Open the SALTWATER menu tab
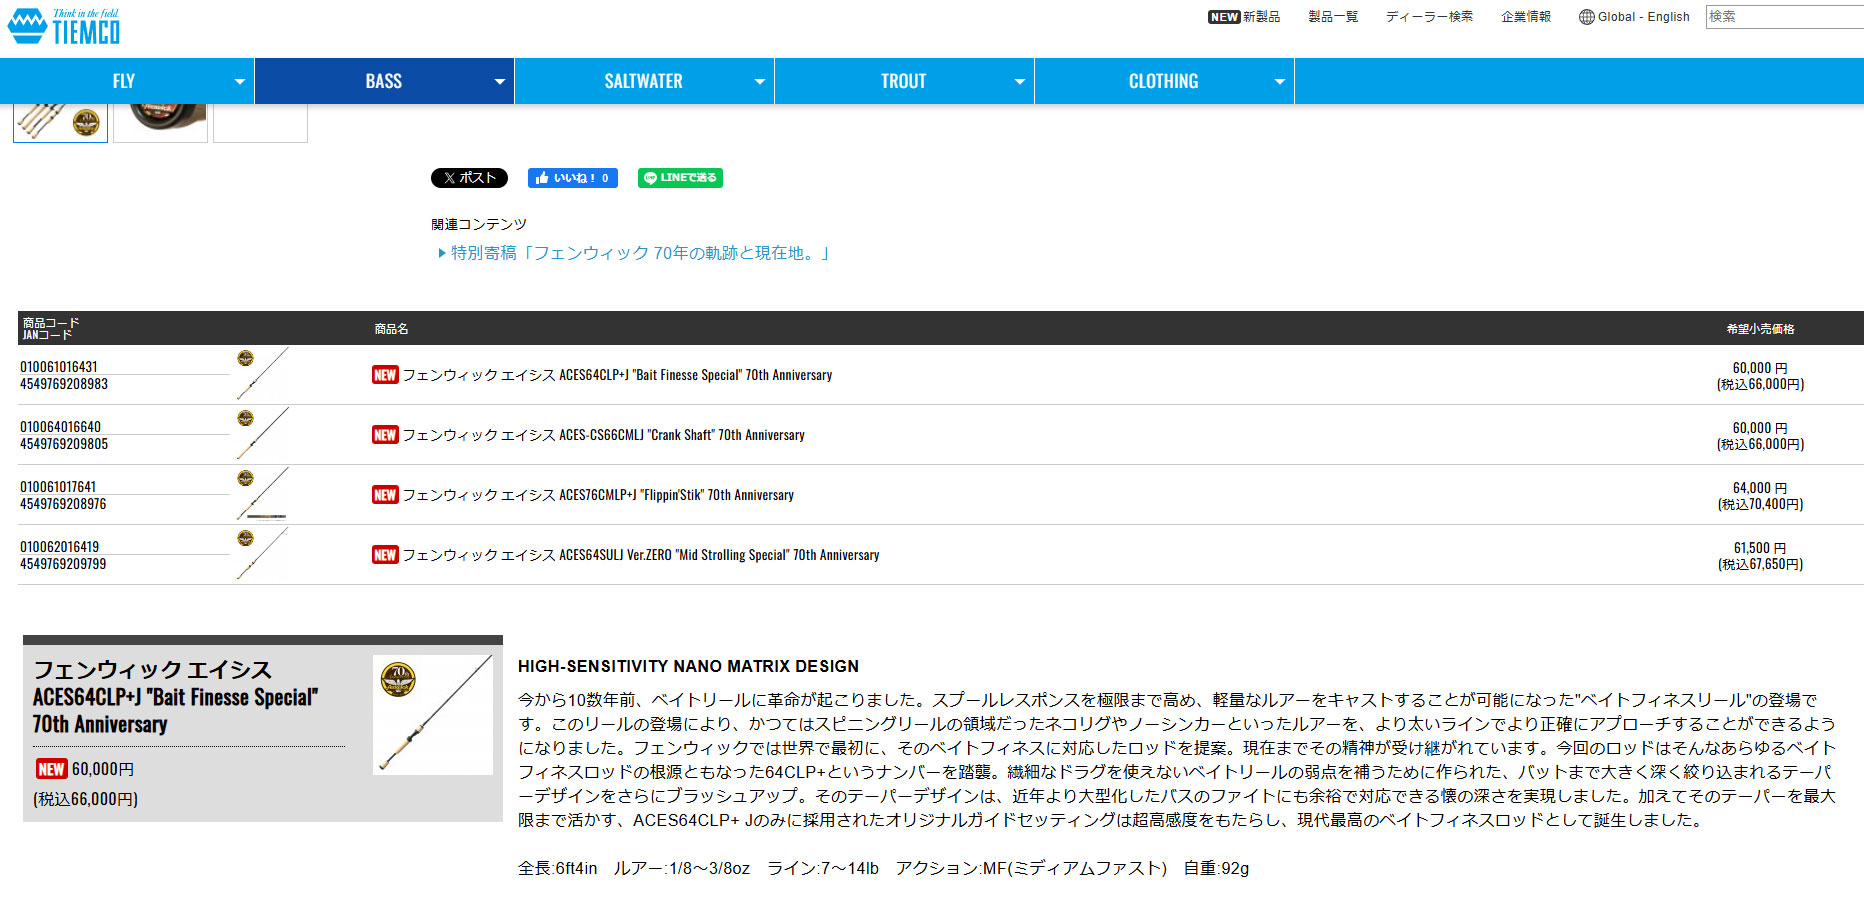Screen dimensions: 1864x898 644,81
